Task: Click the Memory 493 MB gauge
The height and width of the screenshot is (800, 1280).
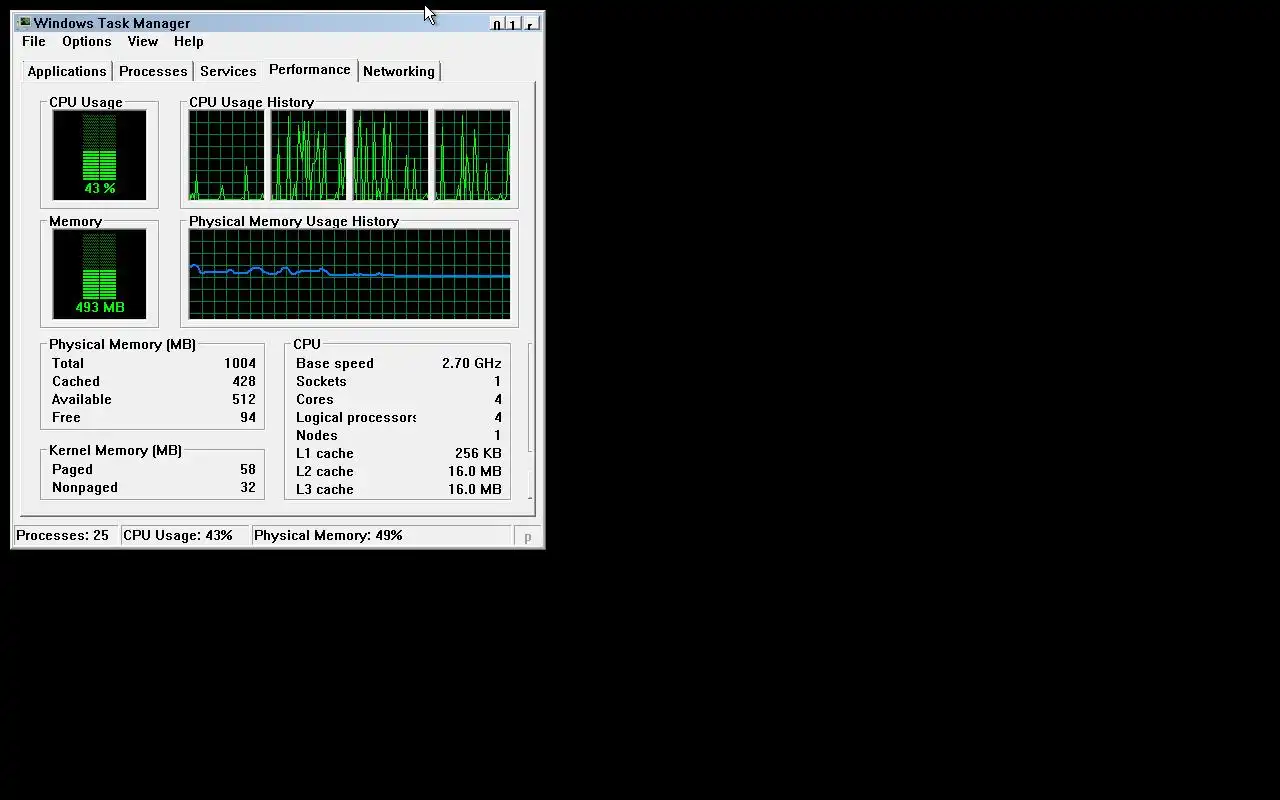Action: pos(99,274)
